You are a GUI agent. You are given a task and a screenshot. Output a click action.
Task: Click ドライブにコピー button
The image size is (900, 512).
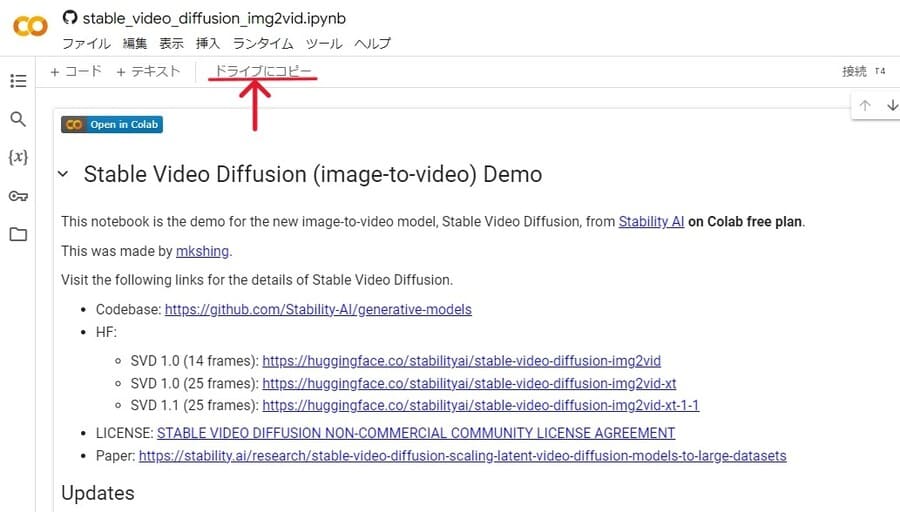(x=263, y=71)
